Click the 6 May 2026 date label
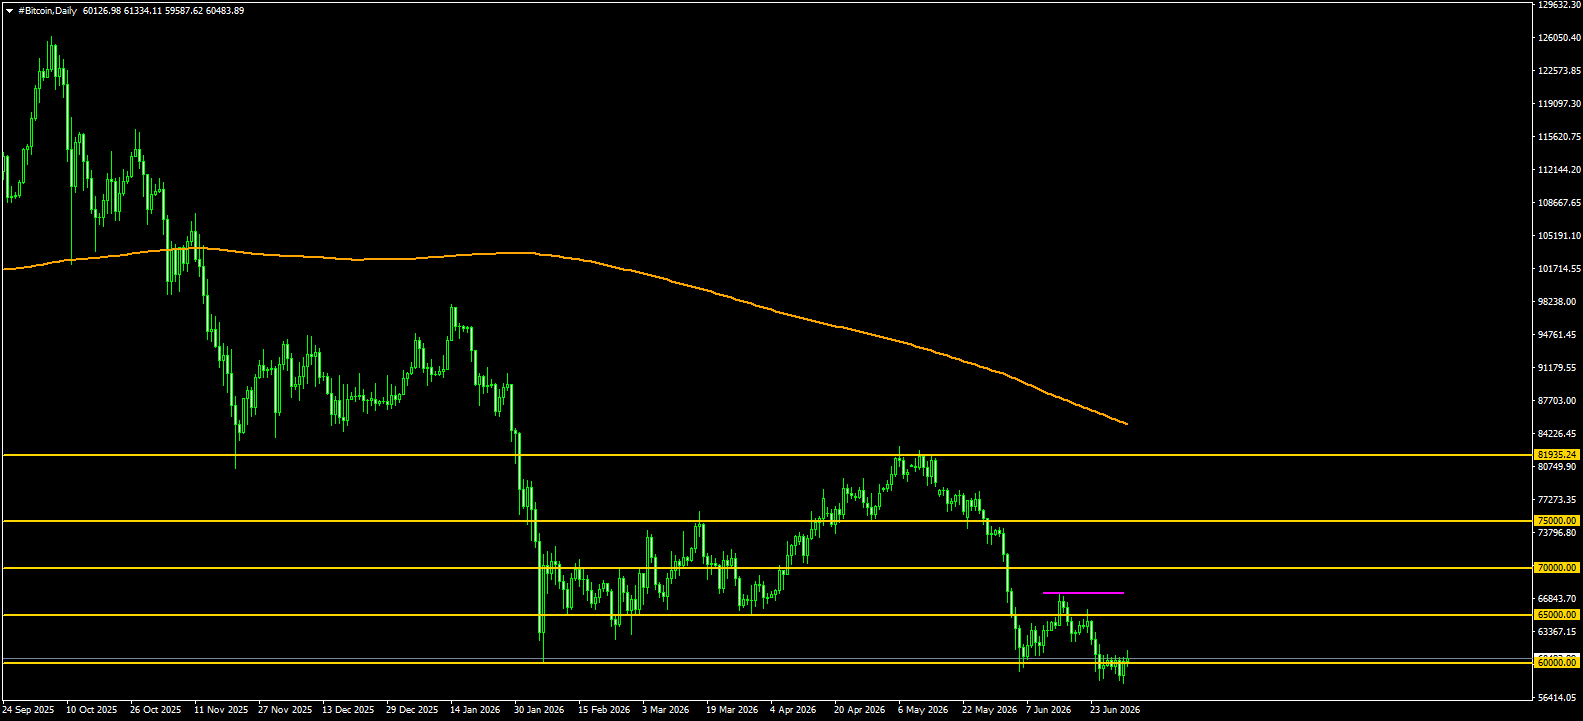Image resolution: width=1583 pixels, height=721 pixels. point(923,710)
